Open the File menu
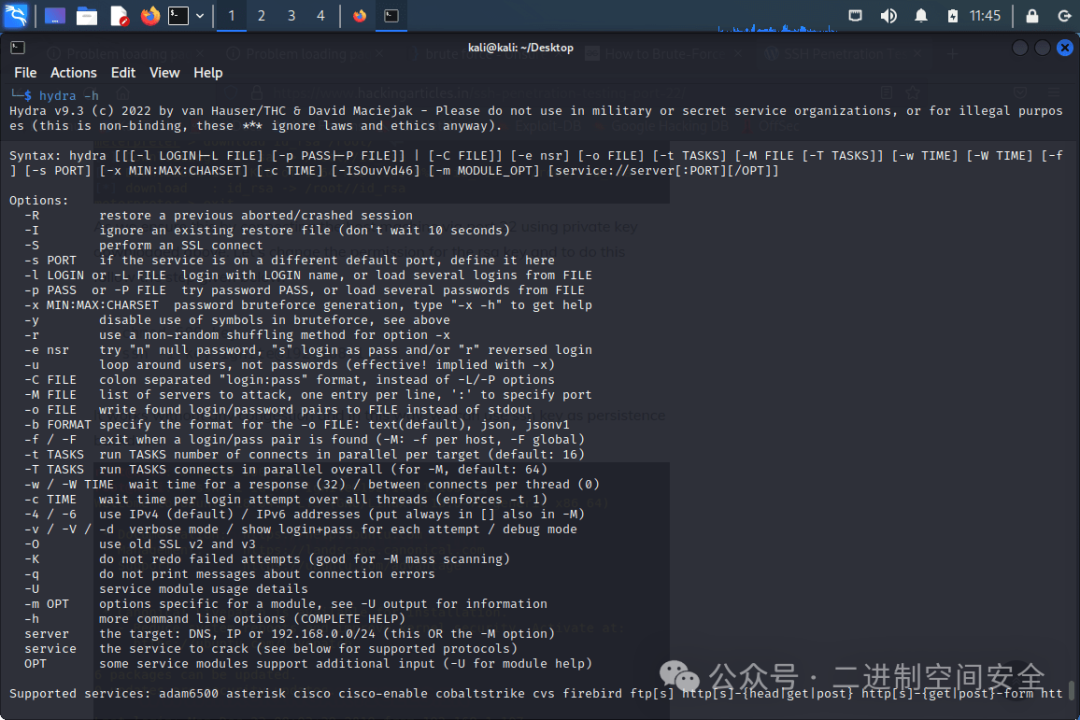1080x720 pixels. point(25,72)
